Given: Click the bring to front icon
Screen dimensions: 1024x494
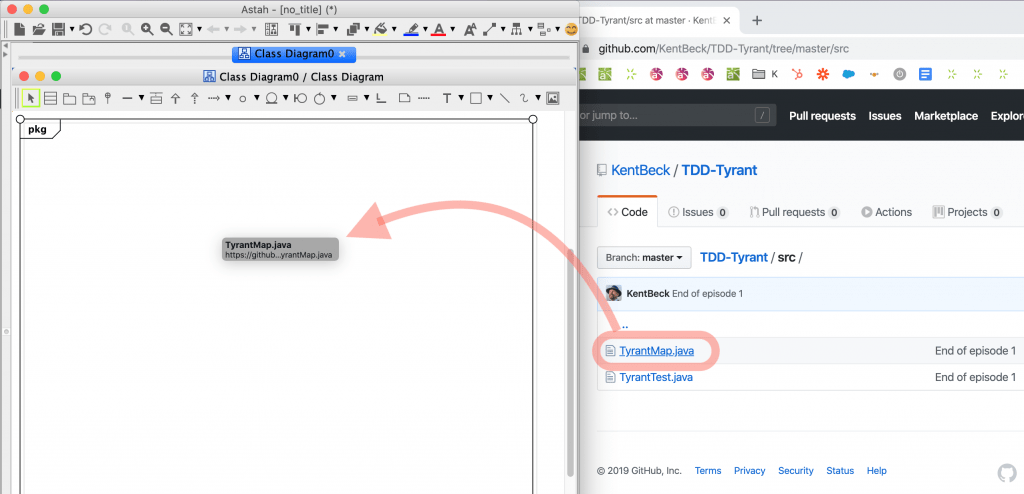Looking at the screenshot, I should click(353, 29).
